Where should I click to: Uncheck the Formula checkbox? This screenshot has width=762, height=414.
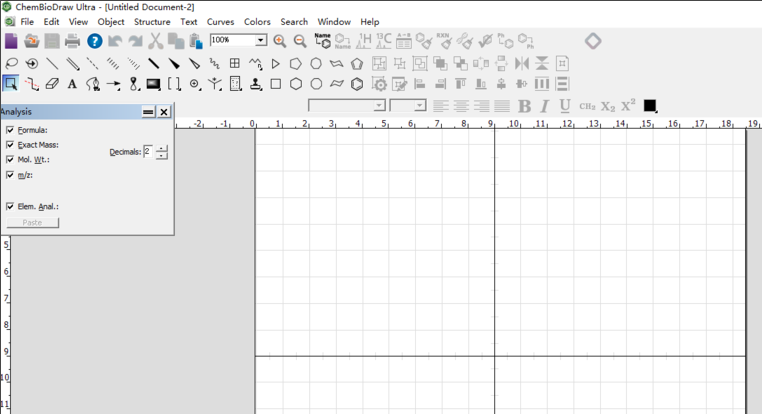pyautogui.click(x=10, y=130)
